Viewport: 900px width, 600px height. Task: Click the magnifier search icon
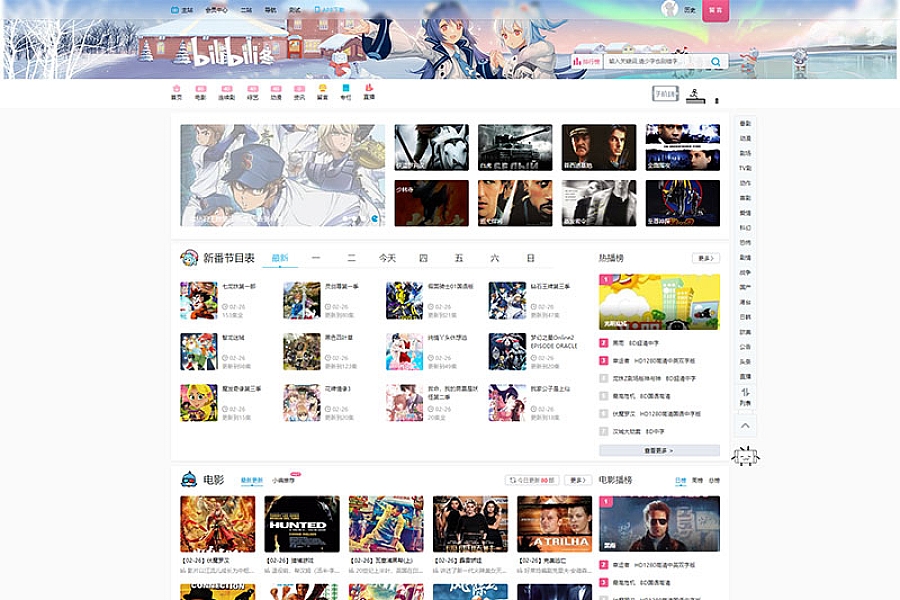click(715, 61)
